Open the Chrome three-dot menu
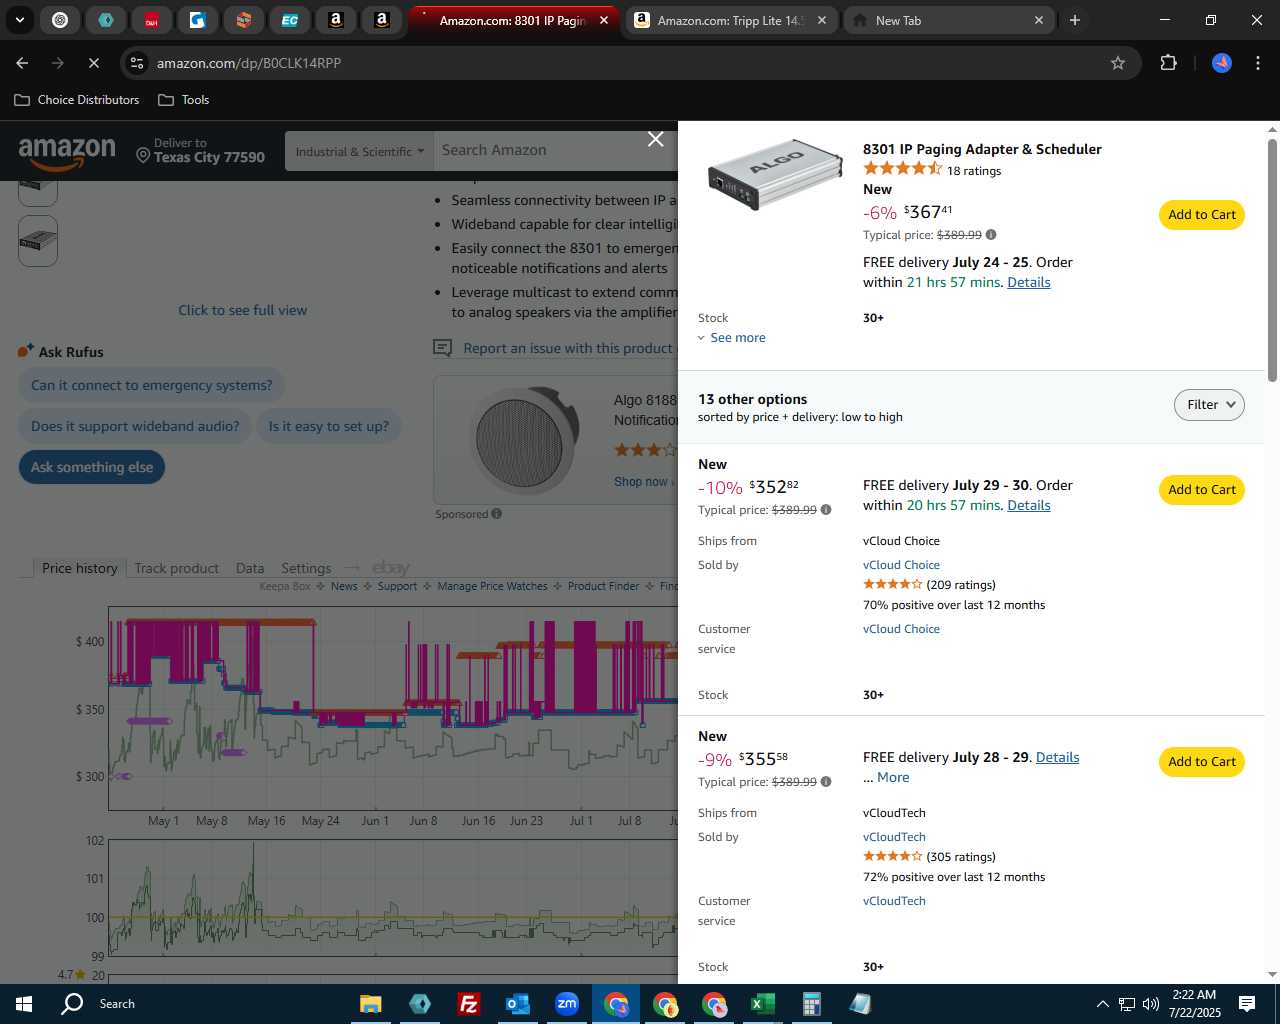Viewport: 1280px width, 1024px height. point(1258,63)
